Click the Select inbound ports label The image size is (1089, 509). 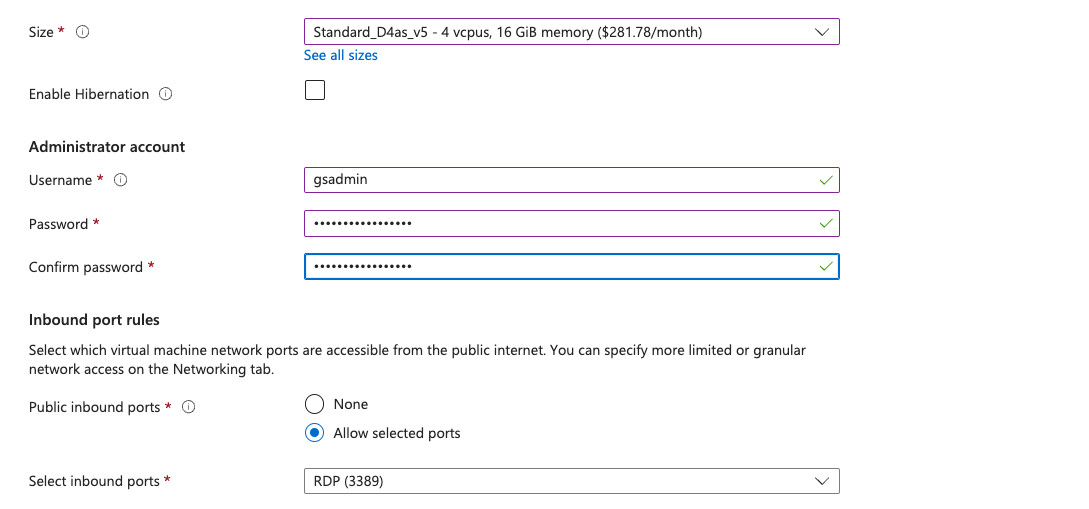(94, 481)
